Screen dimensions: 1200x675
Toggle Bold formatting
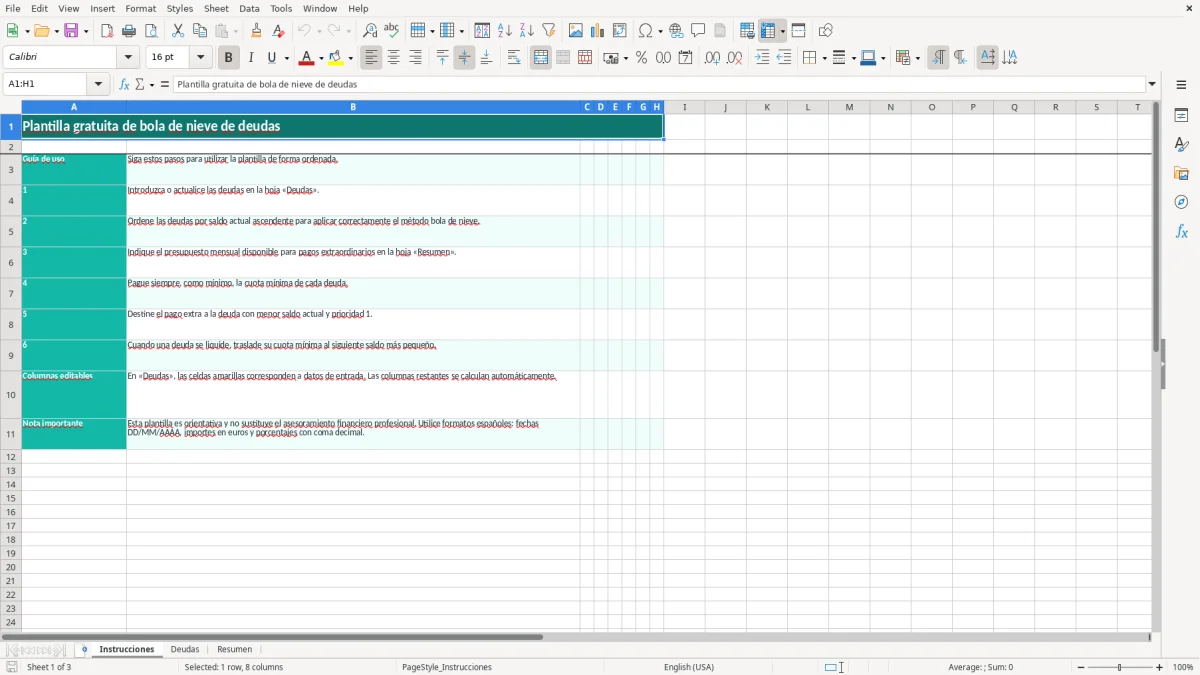(x=229, y=58)
